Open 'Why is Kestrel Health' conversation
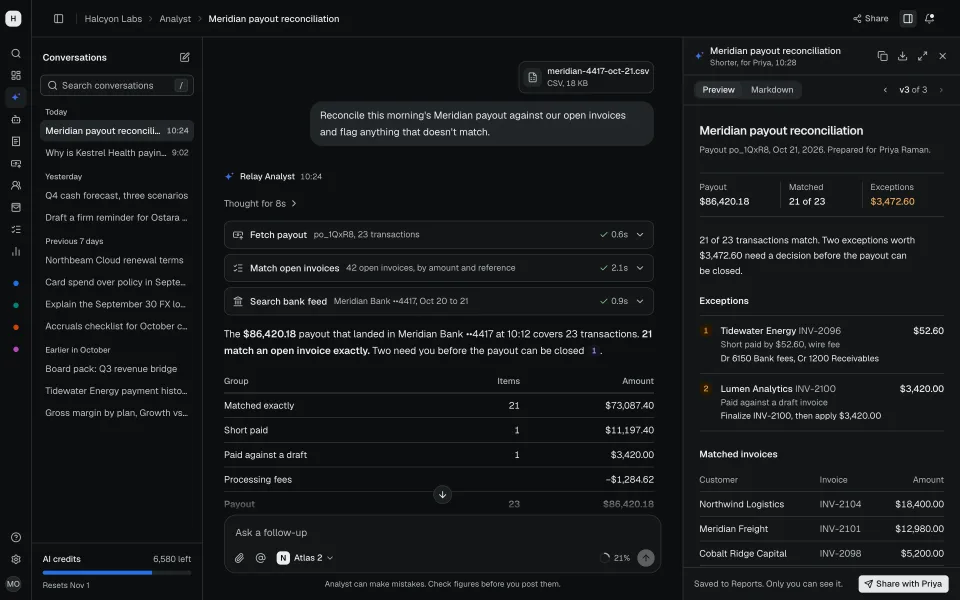This screenshot has width=960, height=600. point(117,152)
